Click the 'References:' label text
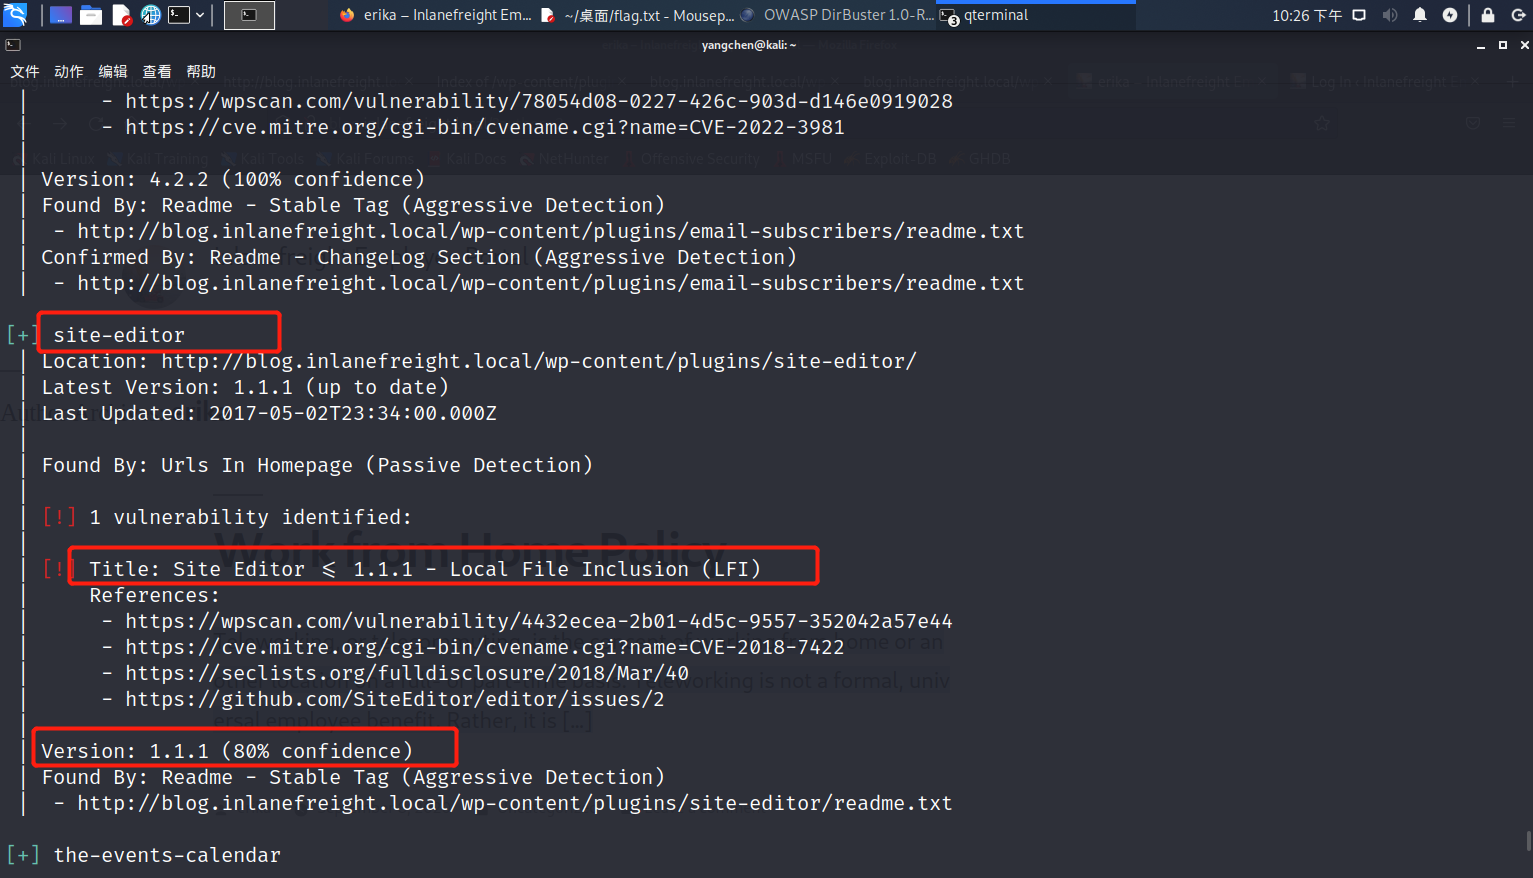The height and width of the screenshot is (878, 1533). click(x=155, y=595)
